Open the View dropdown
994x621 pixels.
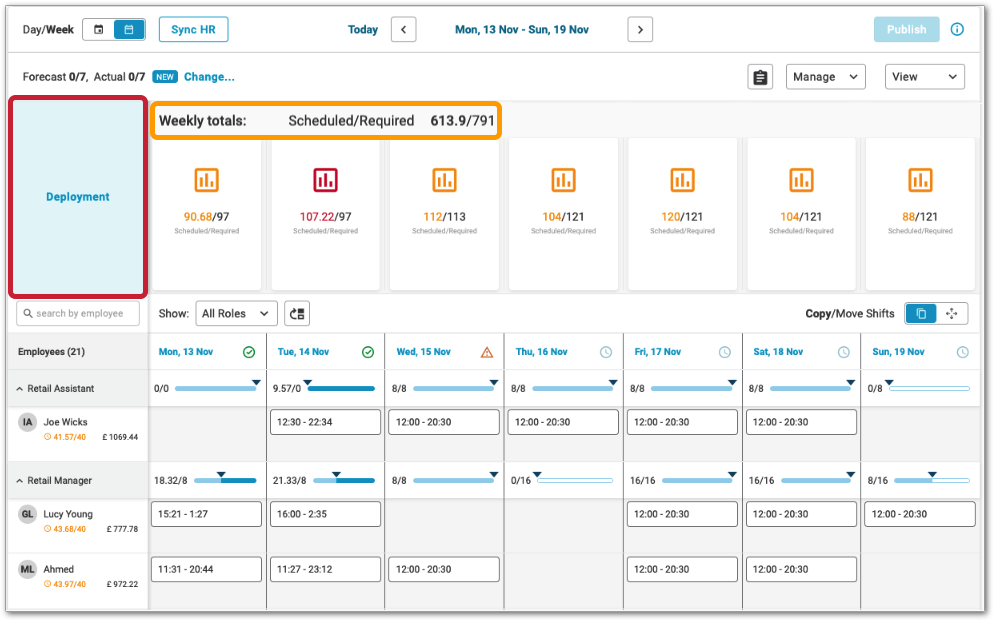(x=924, y=77)
